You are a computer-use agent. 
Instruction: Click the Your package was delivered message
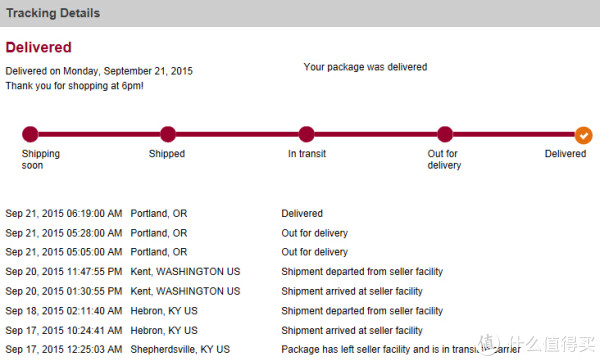(x=365, y=67)
